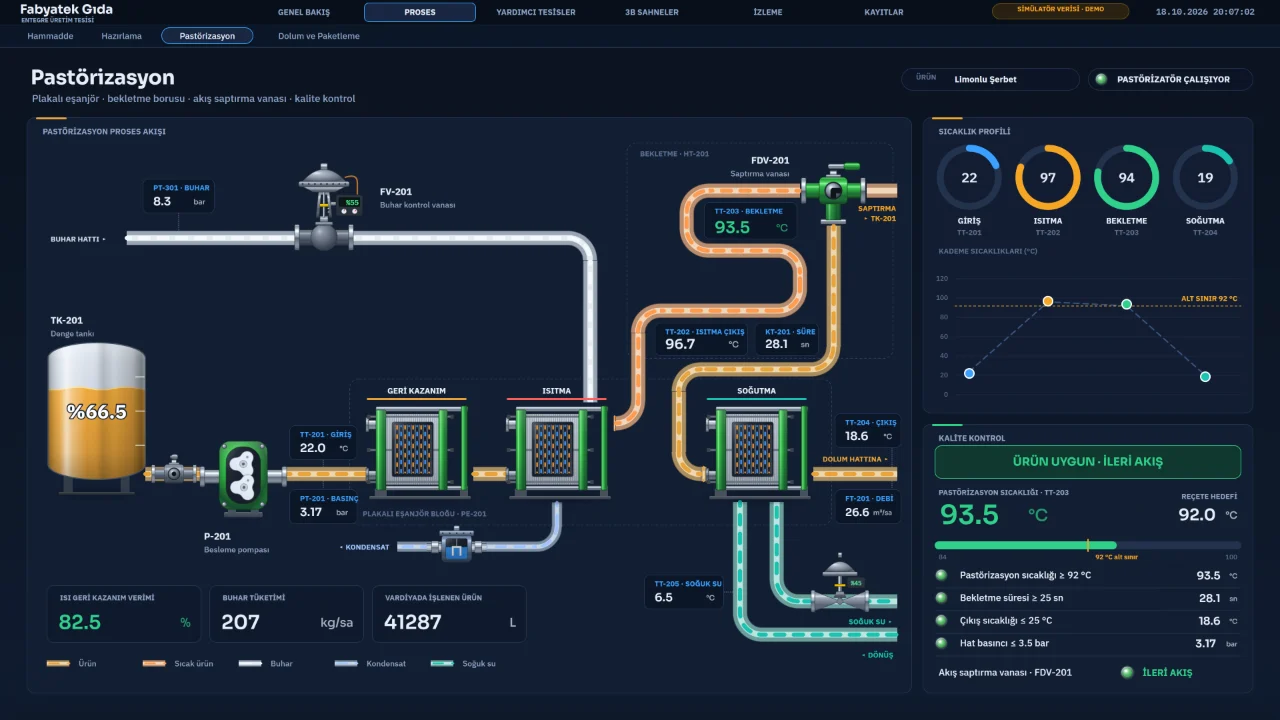Click the Giriş temperature gauge ring
1280x720 pixels.
969,178
